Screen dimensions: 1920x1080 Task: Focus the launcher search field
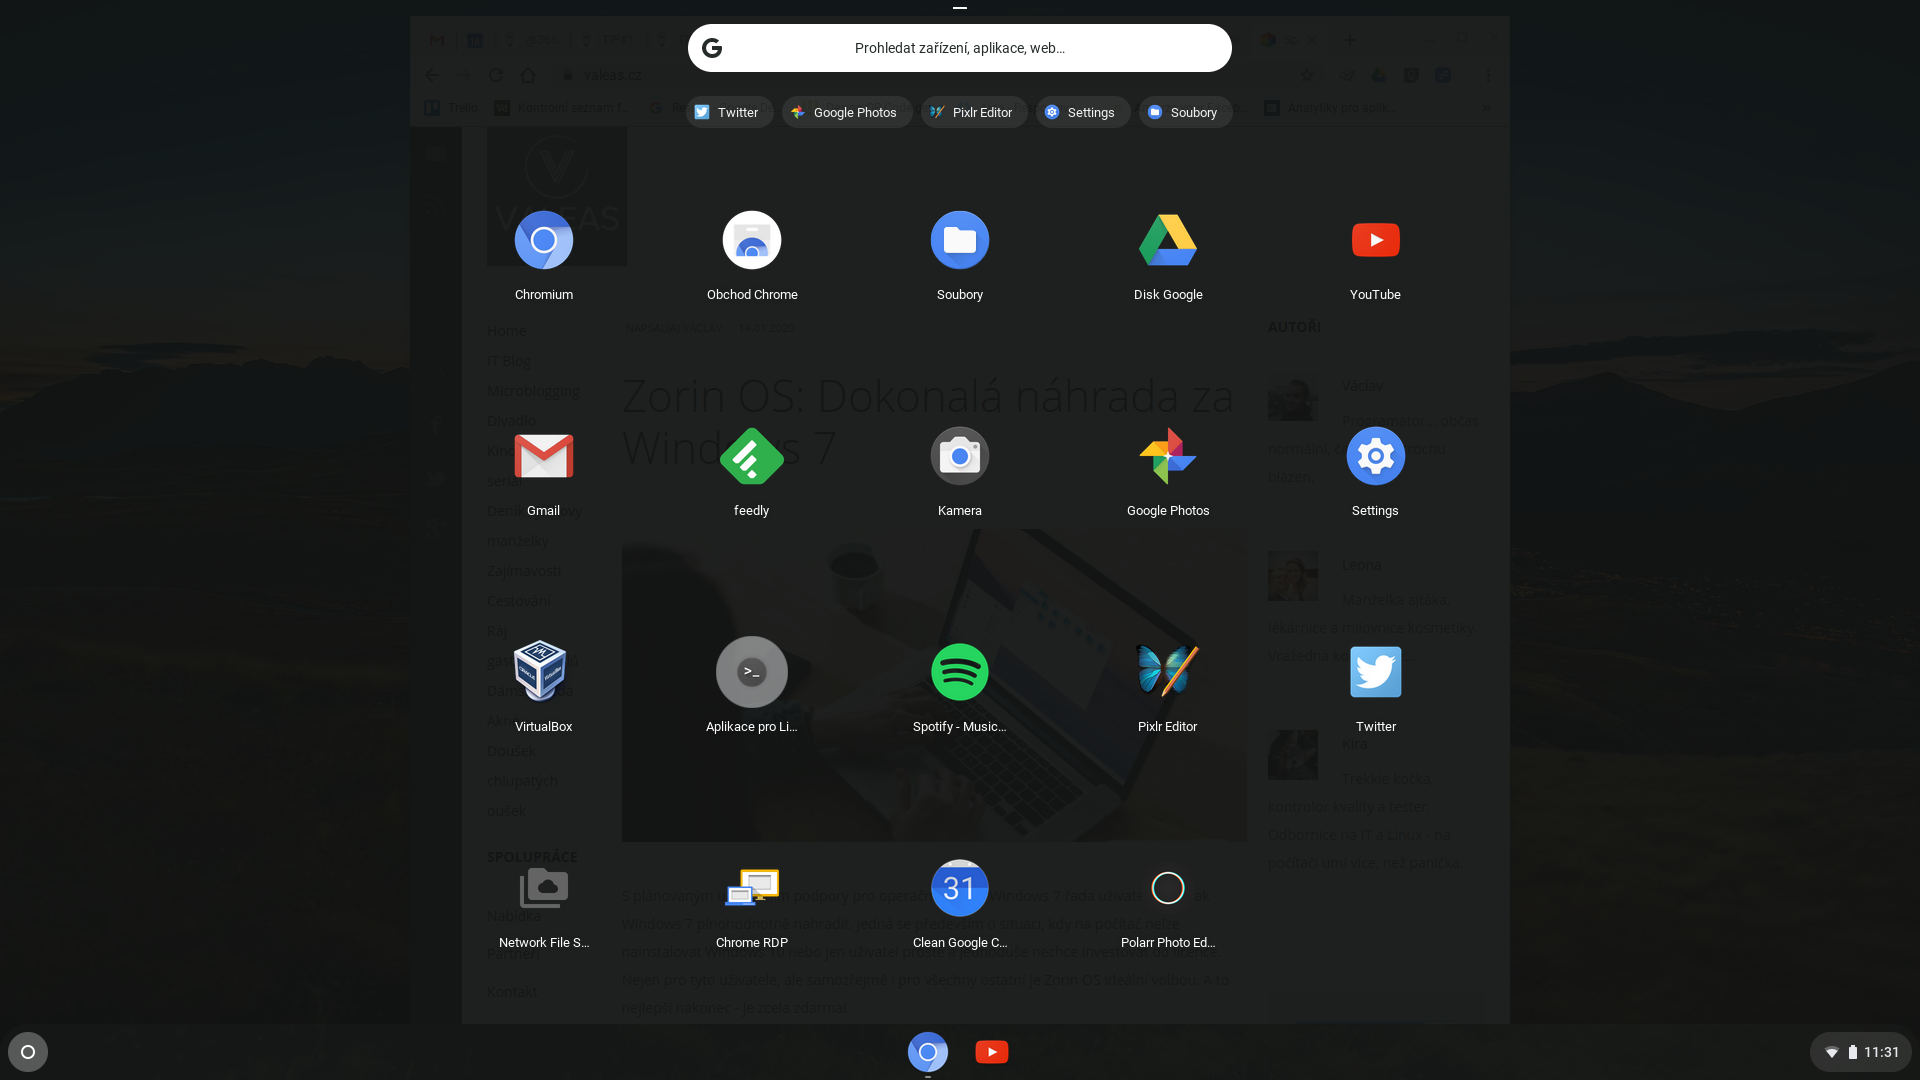point(960,48)
